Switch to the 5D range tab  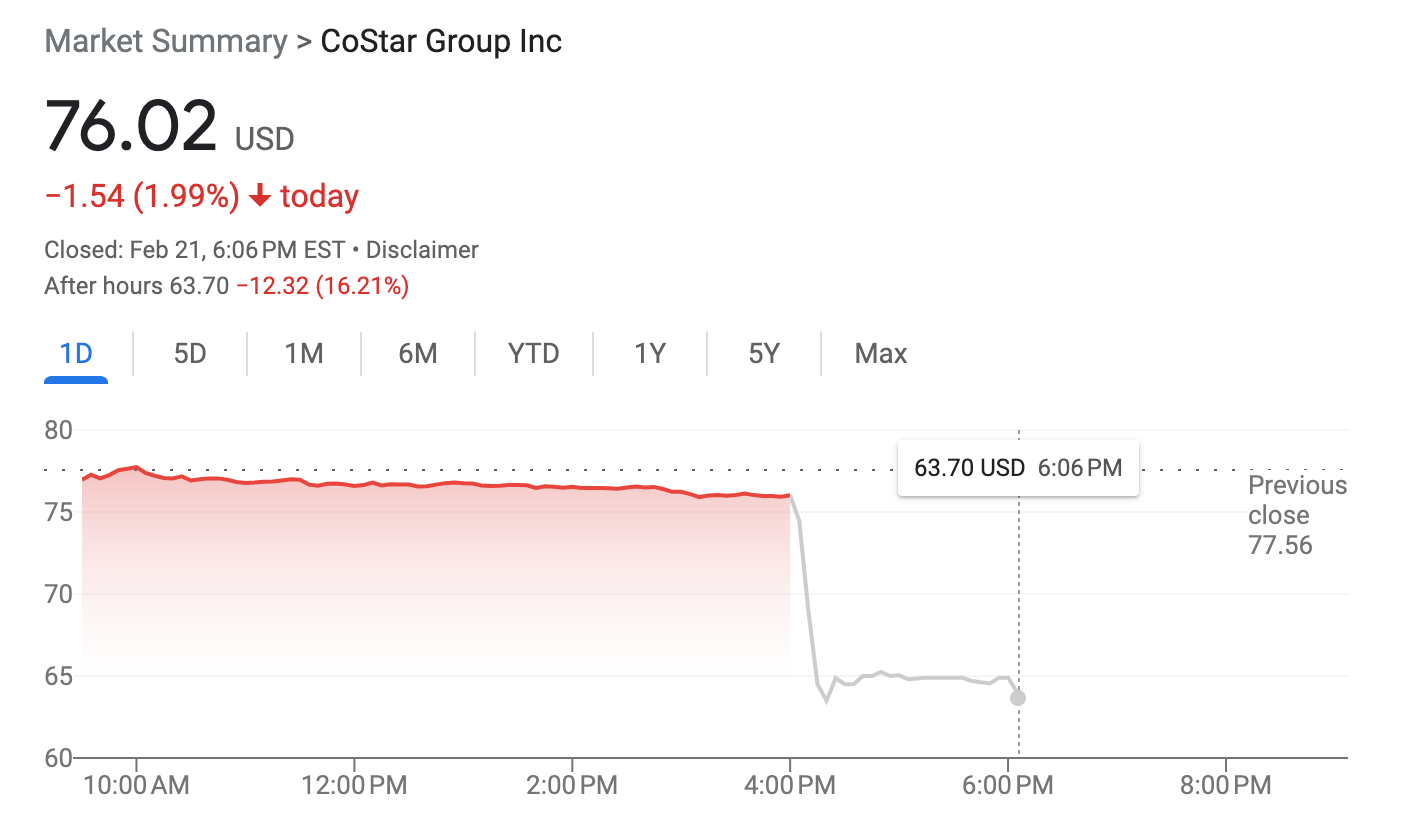pos(190,354)
